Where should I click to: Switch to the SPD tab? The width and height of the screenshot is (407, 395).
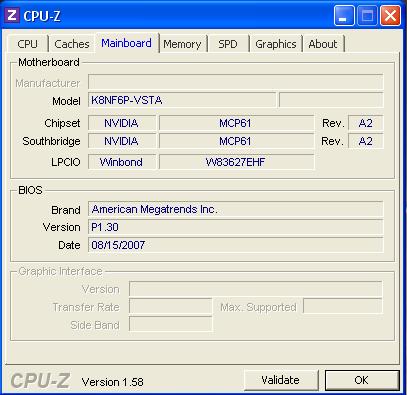(228, 44)
